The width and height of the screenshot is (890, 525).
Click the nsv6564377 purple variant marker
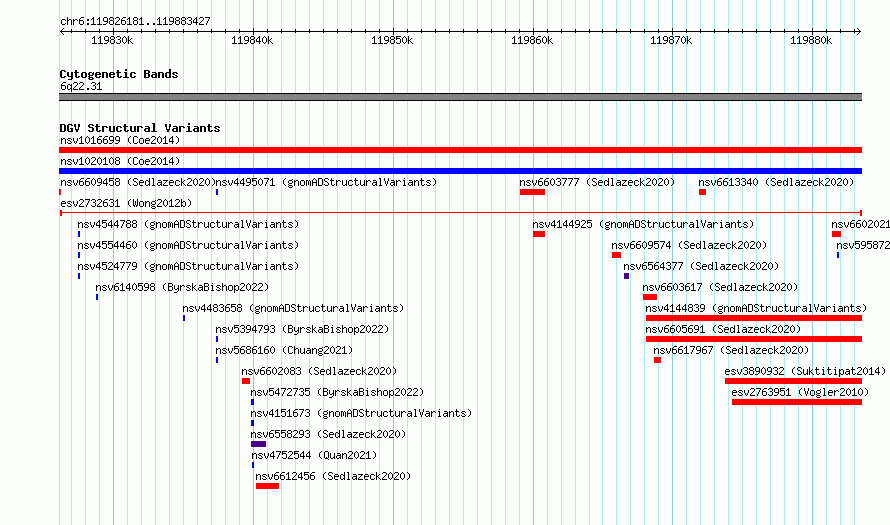(626, 276)
